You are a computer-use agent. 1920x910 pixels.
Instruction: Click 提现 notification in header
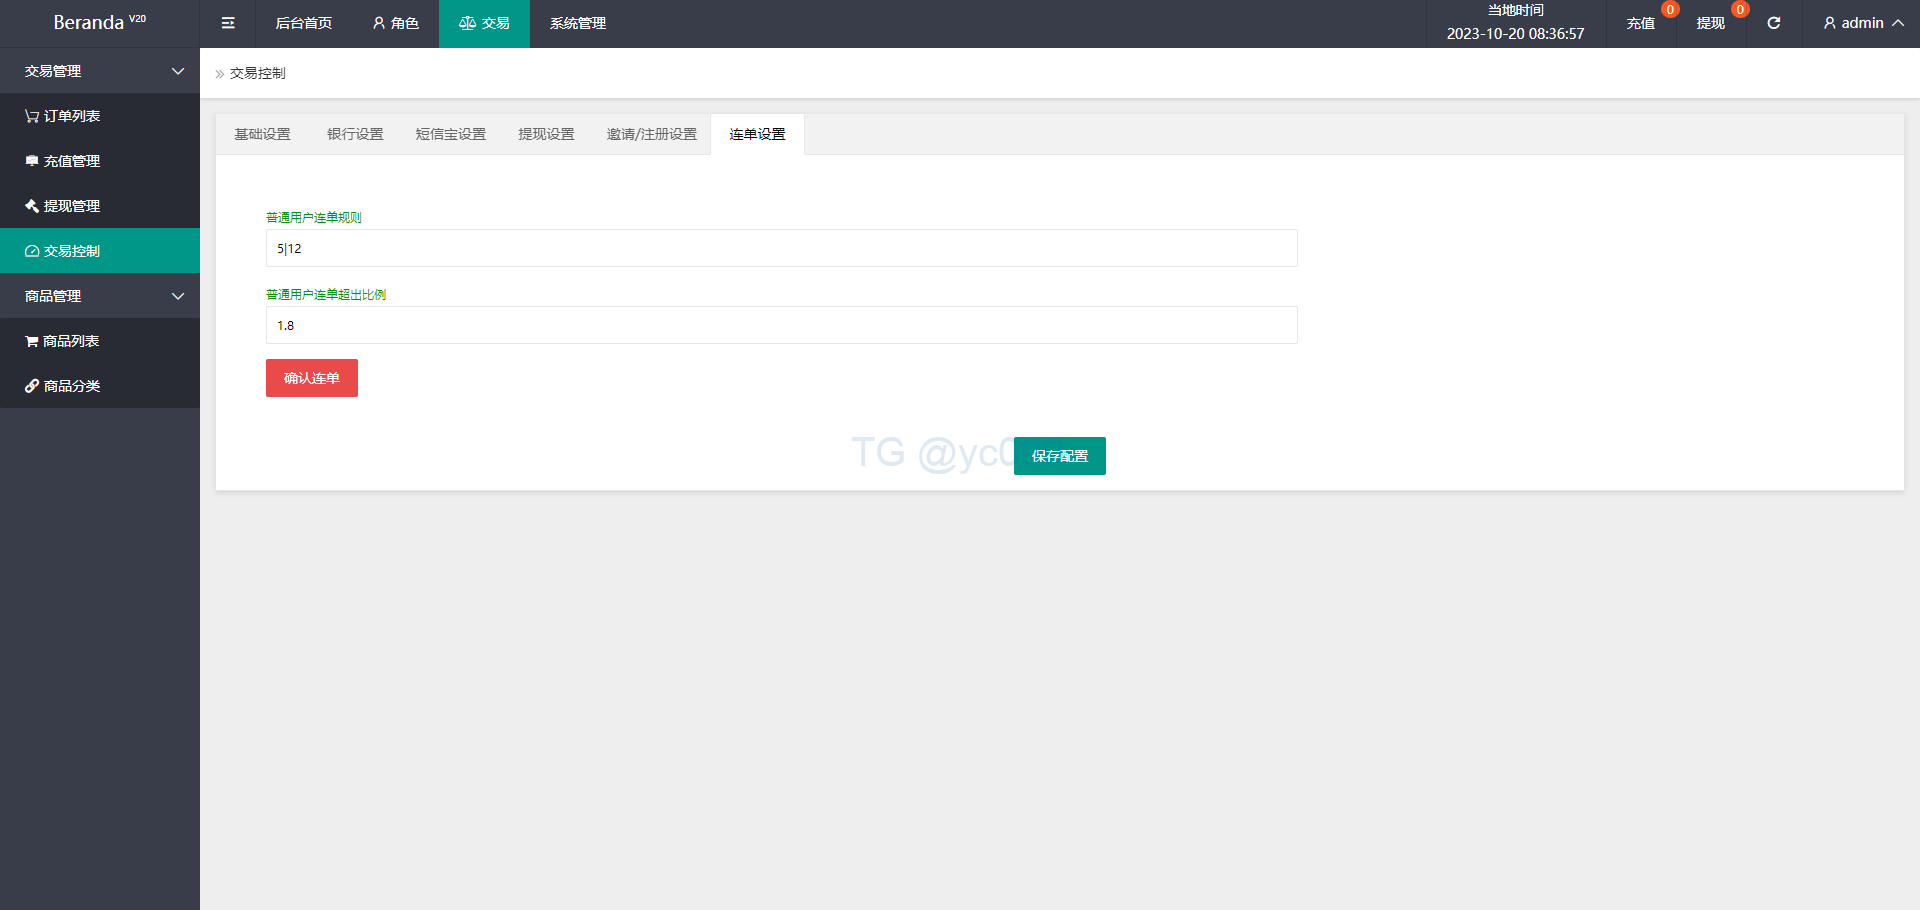pyautogui.click(x=1711, y=23)
